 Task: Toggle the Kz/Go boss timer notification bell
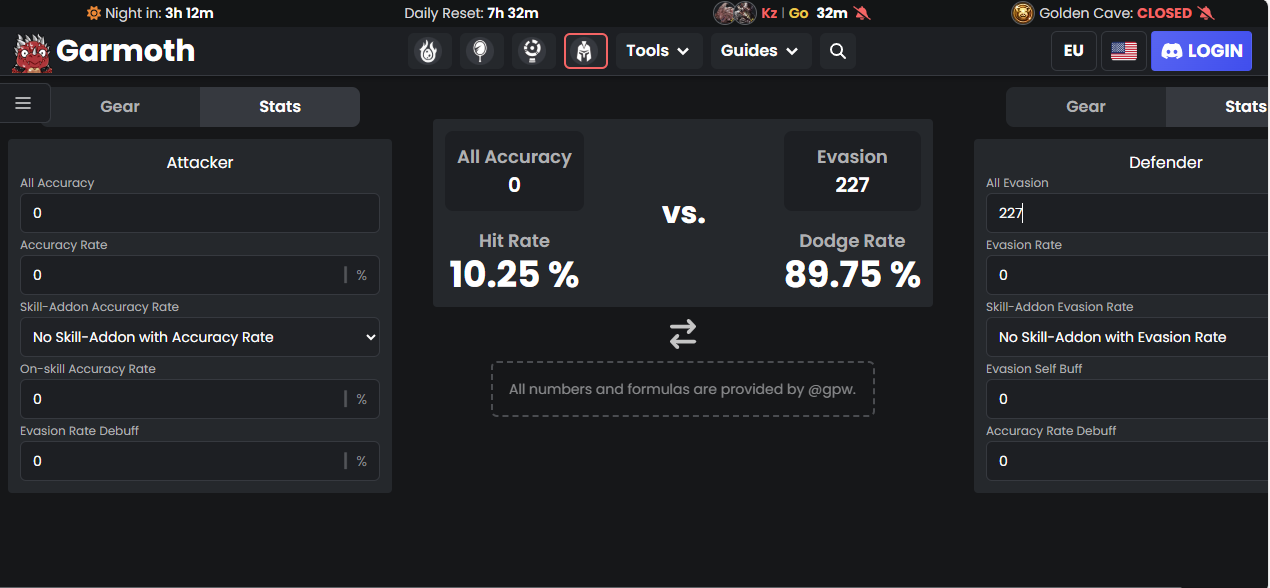point(863,13)
